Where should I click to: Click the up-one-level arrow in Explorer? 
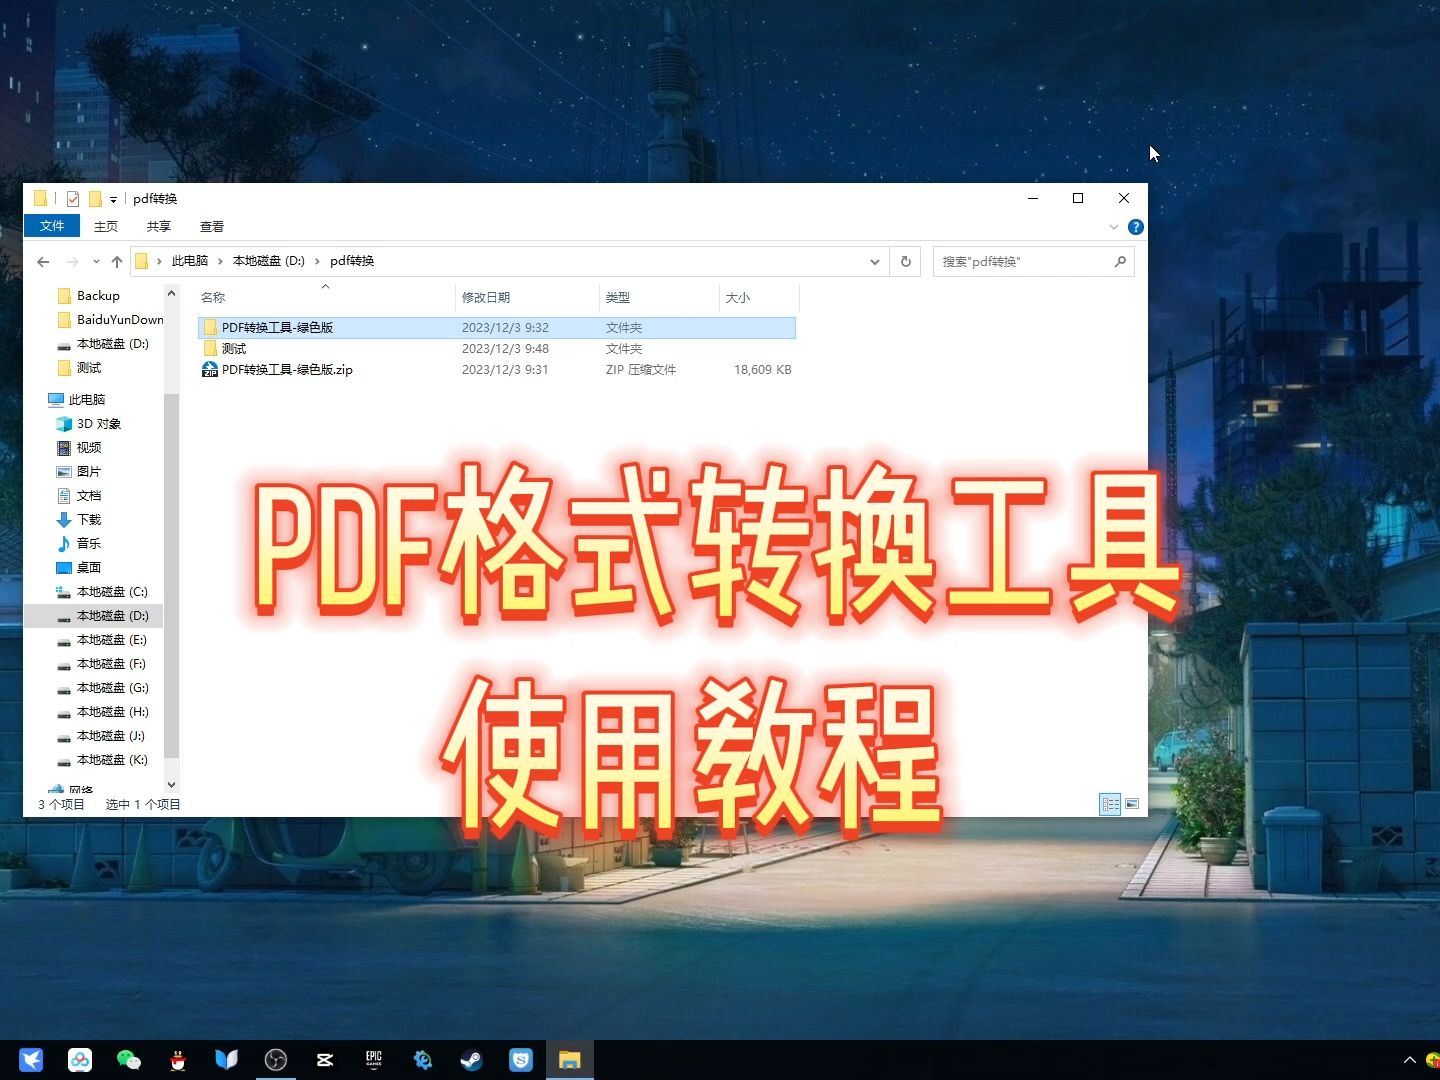point(117,261)
